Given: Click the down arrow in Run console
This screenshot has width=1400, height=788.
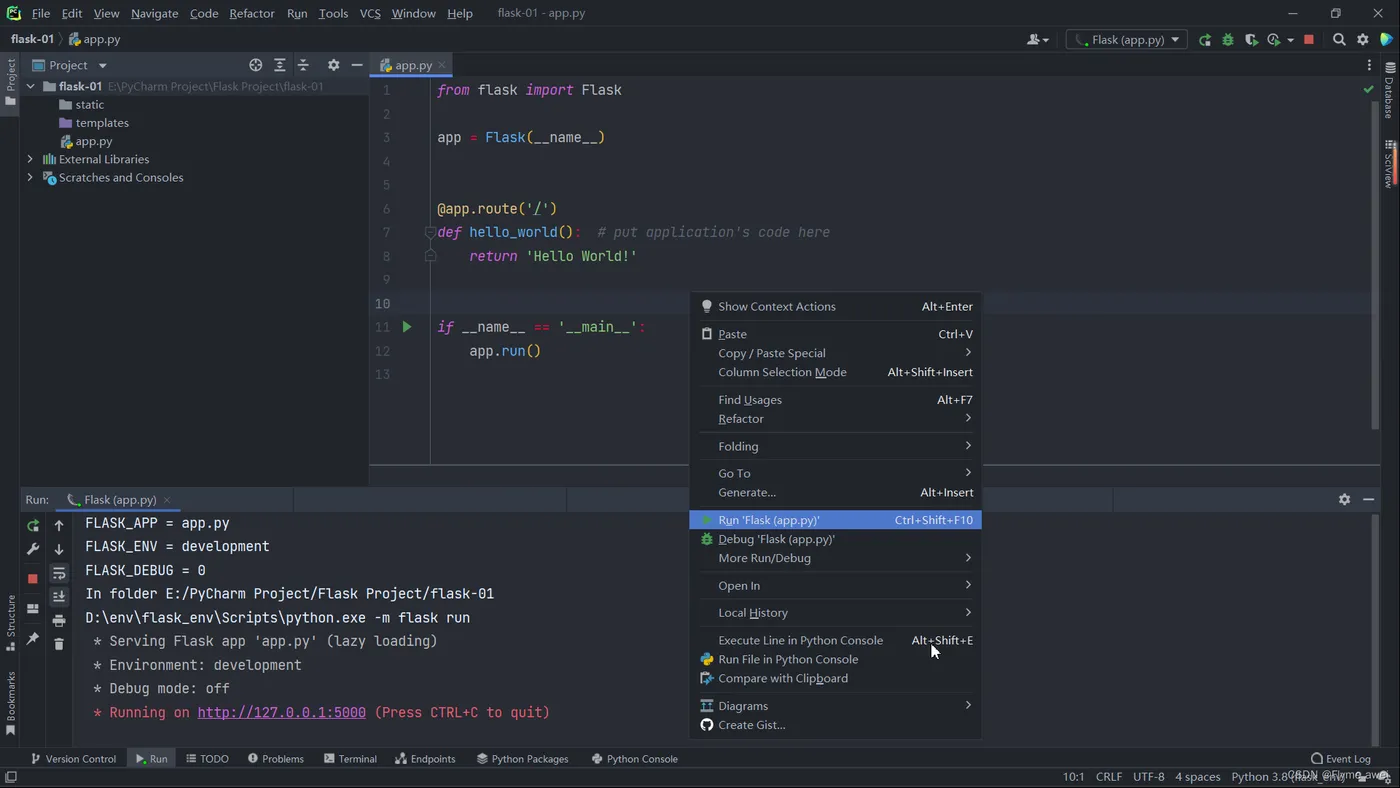Looking at the screenshot, I should [59, 549].
